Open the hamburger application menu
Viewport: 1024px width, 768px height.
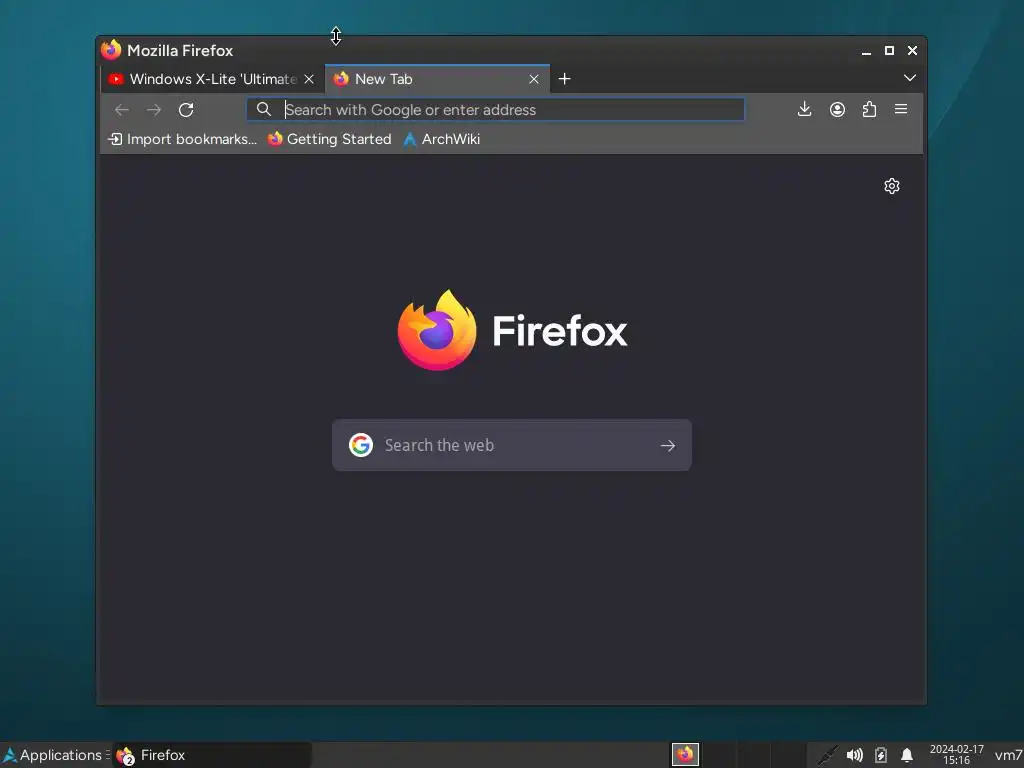click(901, 109)
